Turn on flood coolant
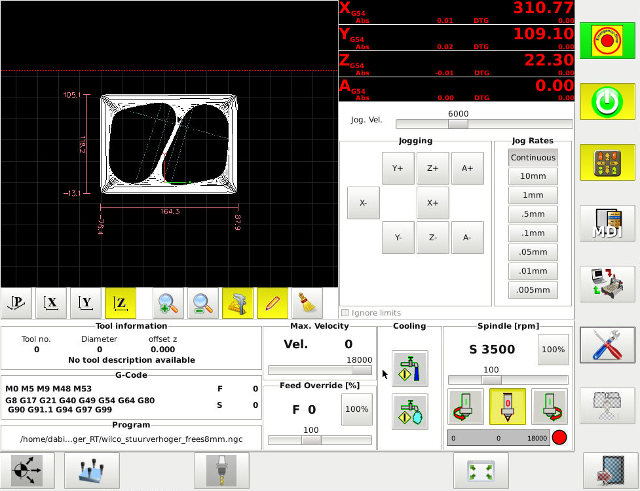The height and width of the screenshot is (491, 640). [x=409, y=368]
